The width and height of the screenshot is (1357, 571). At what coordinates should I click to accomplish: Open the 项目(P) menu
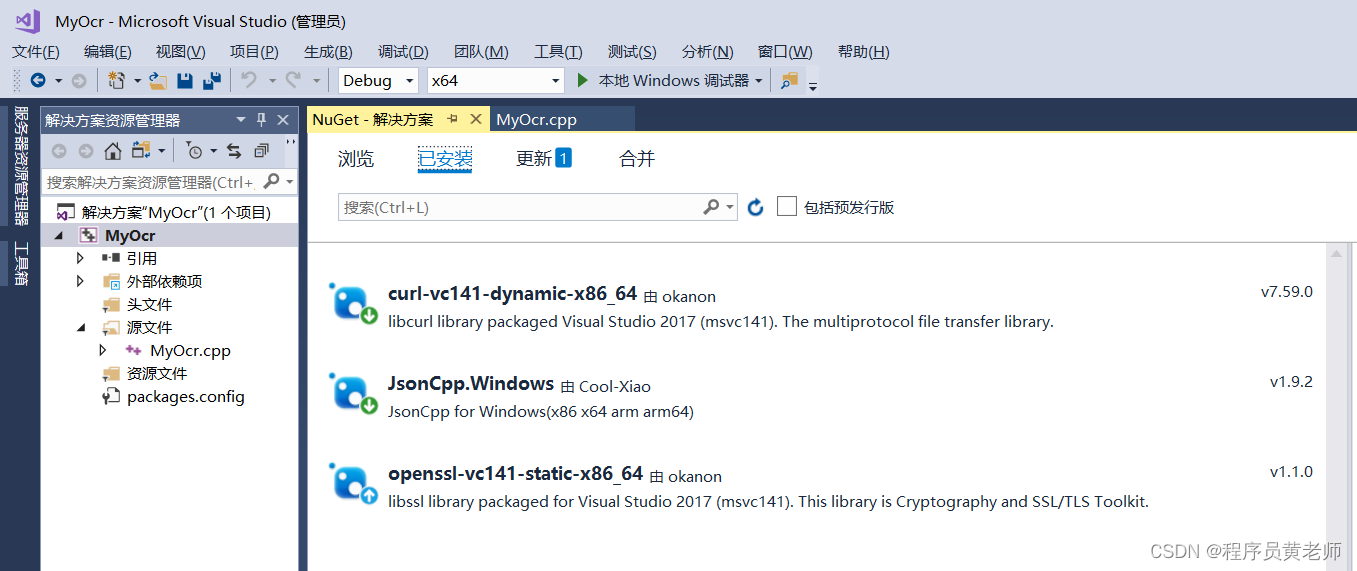[x=254, y=52]
